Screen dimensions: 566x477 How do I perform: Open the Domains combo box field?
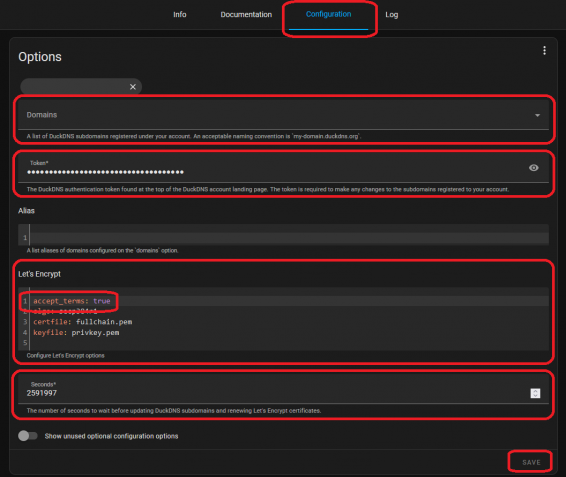283,115
